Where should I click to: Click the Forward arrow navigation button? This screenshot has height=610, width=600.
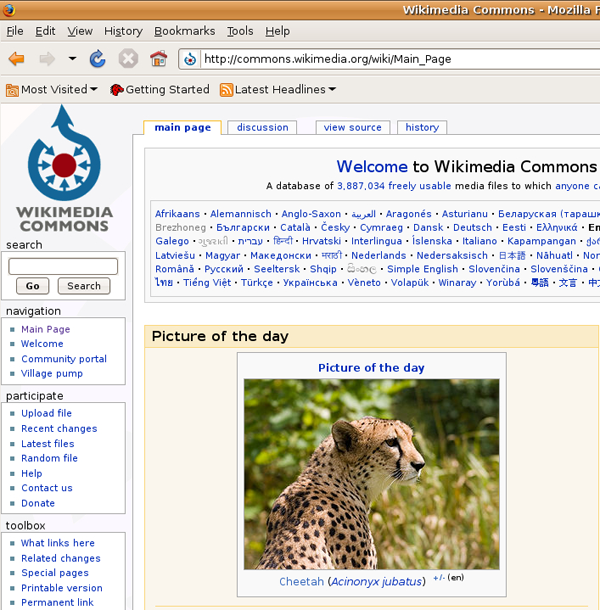coord(47,59)
